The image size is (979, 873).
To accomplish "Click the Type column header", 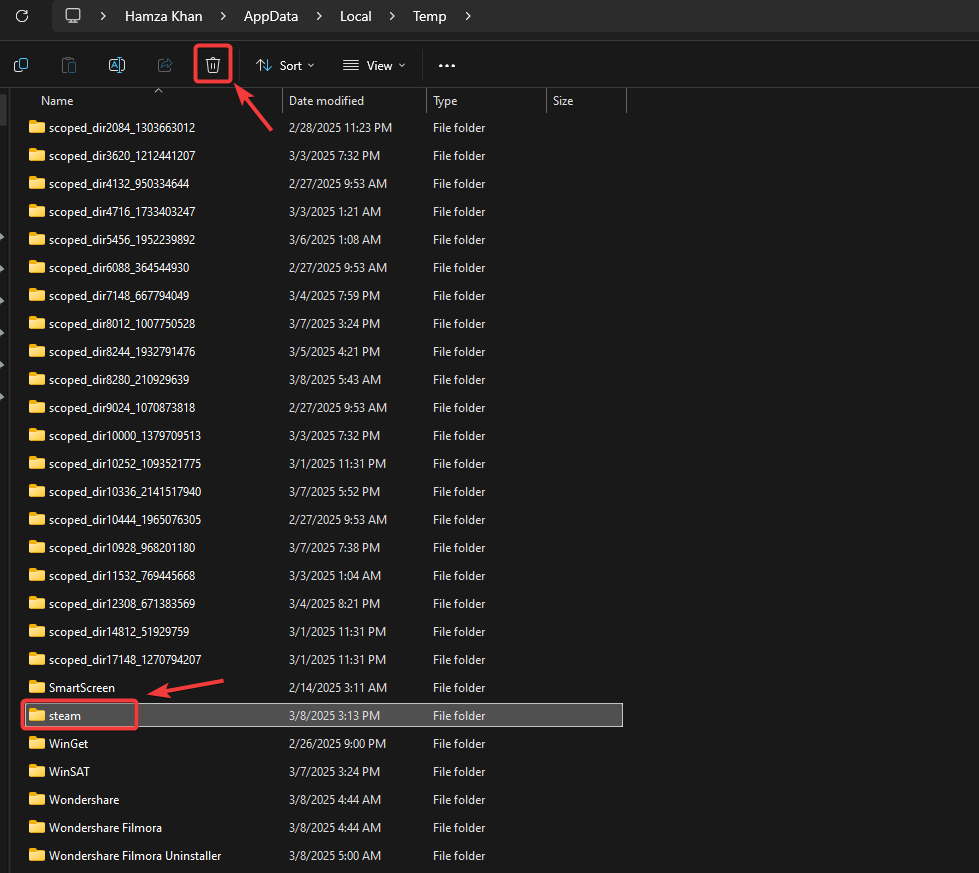I will pos(445,101).
